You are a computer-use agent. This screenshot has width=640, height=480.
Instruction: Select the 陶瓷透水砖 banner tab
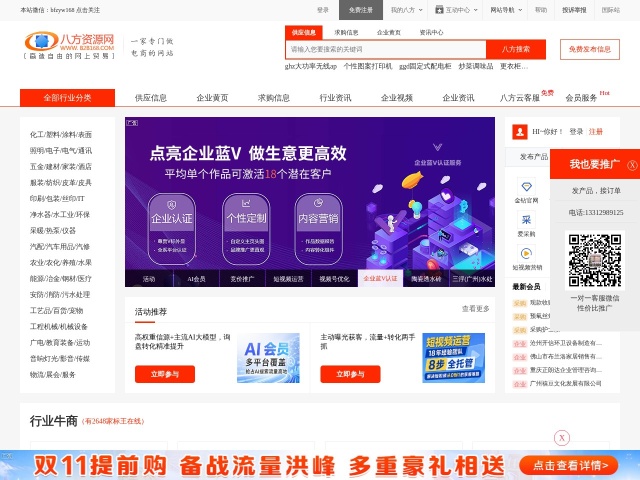(x=426, y=279)
